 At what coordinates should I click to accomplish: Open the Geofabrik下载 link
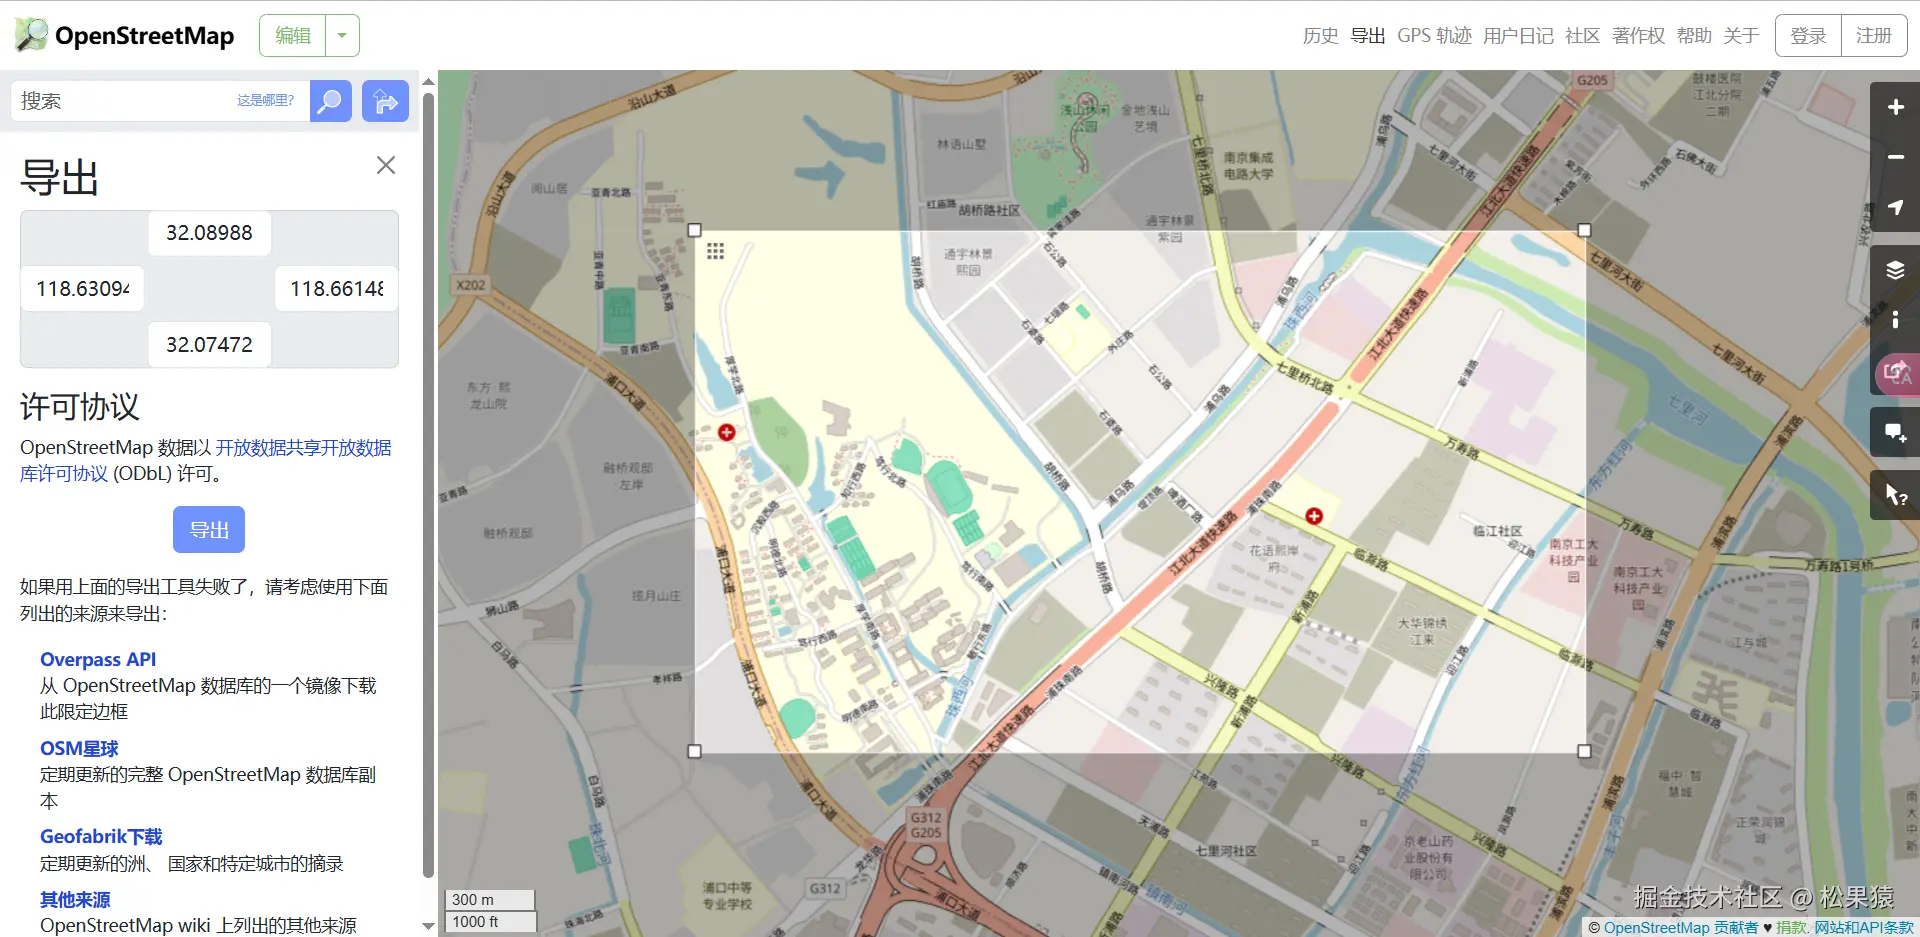coord(101,836)
